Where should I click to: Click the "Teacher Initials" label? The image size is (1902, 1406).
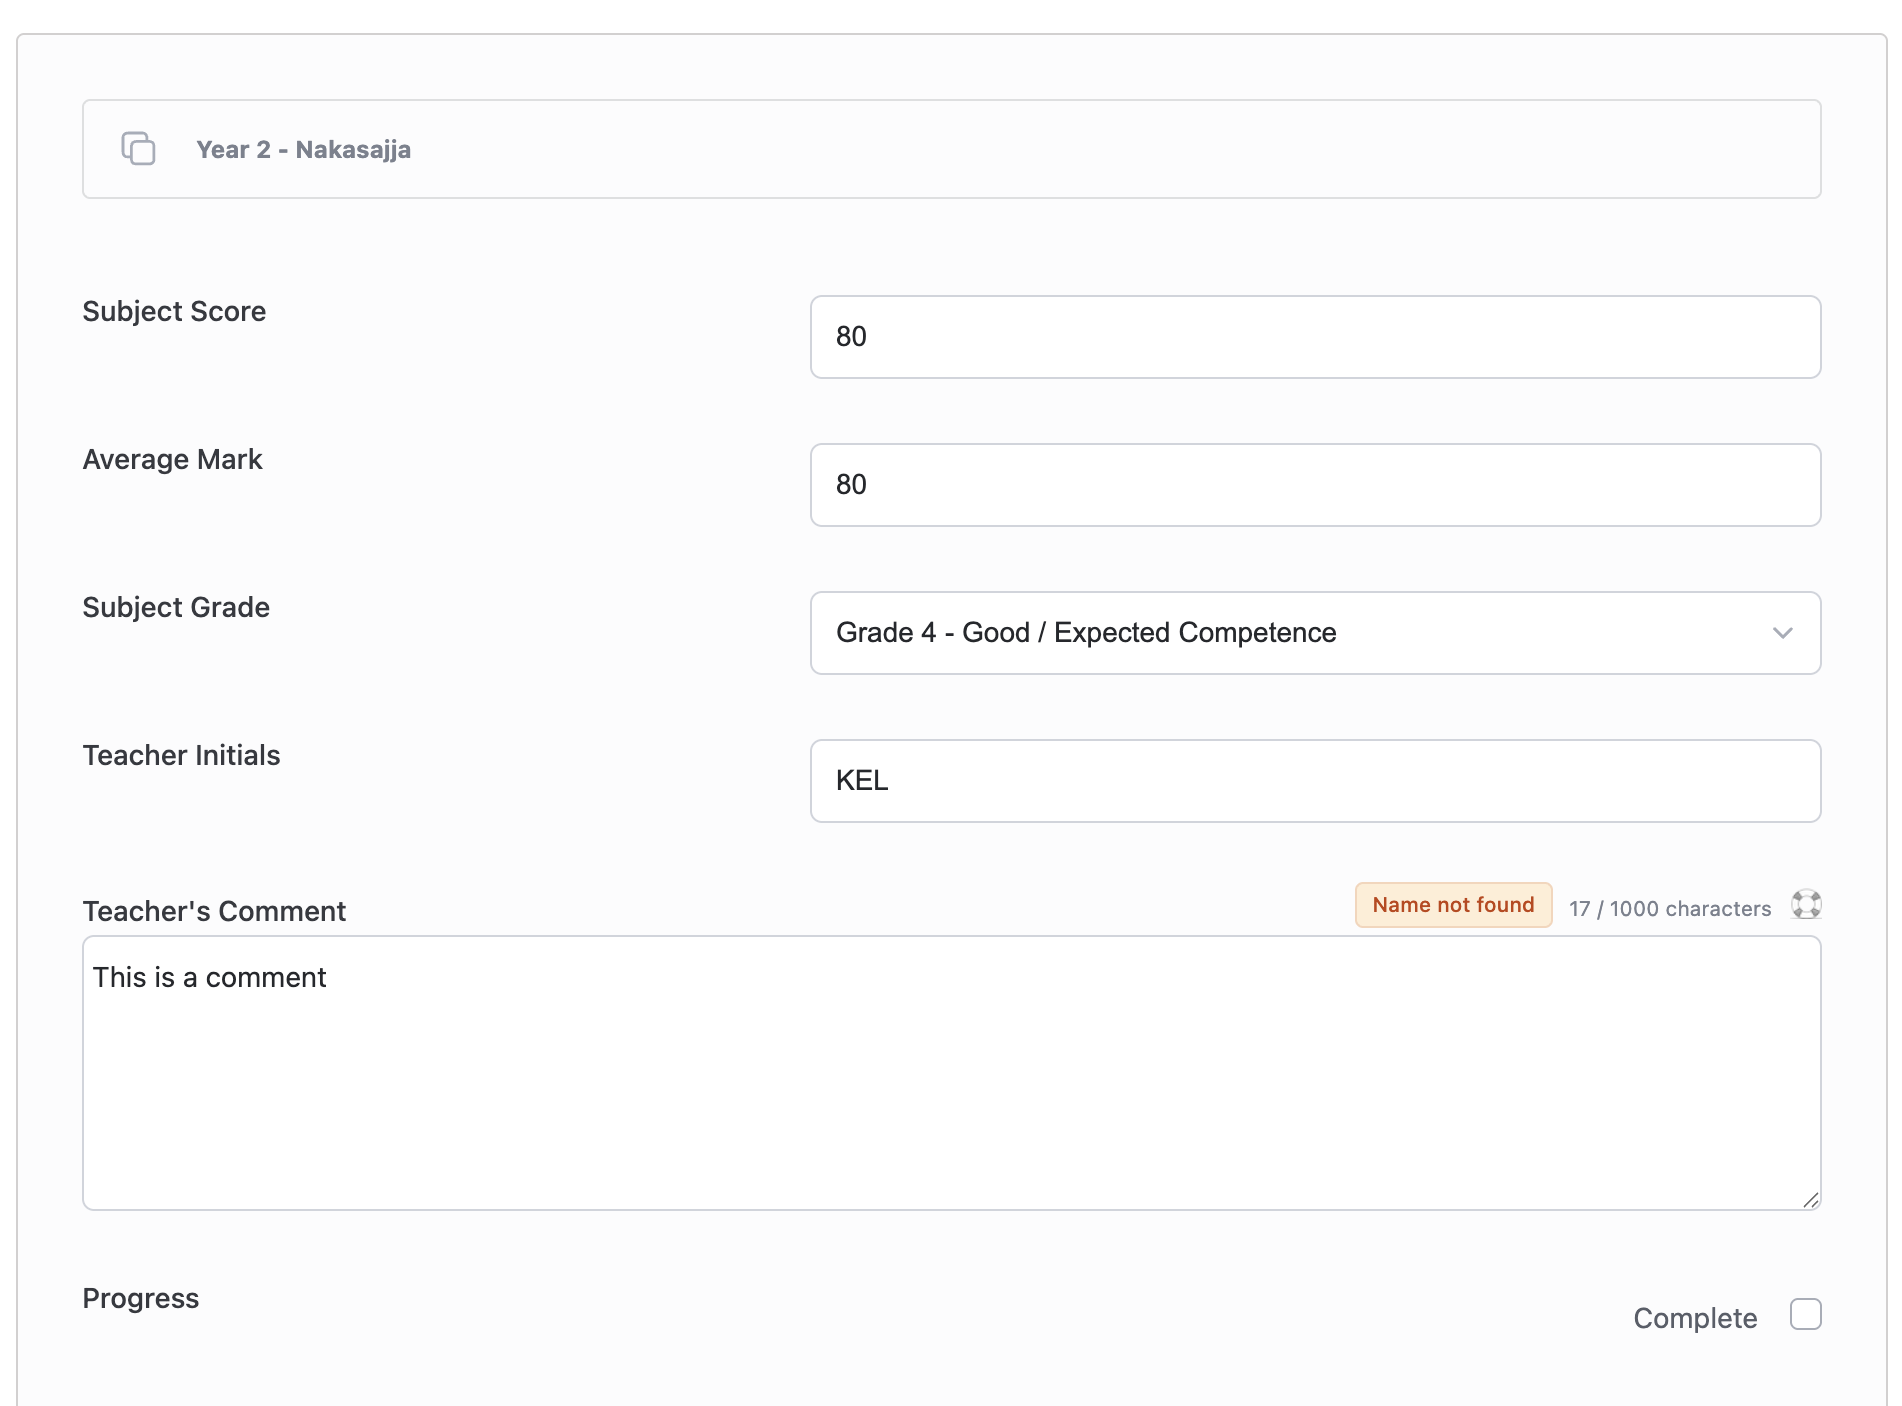click(181, 755)
